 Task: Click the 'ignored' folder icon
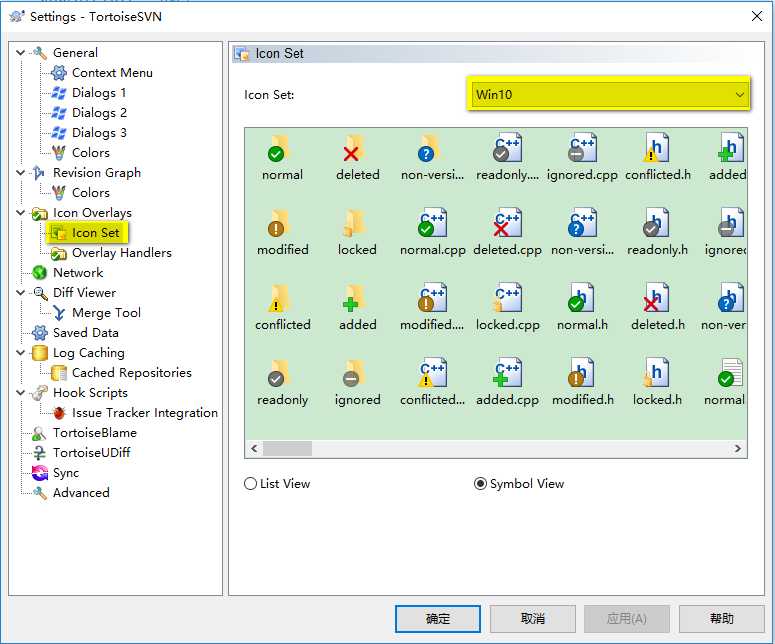[354, 374]
